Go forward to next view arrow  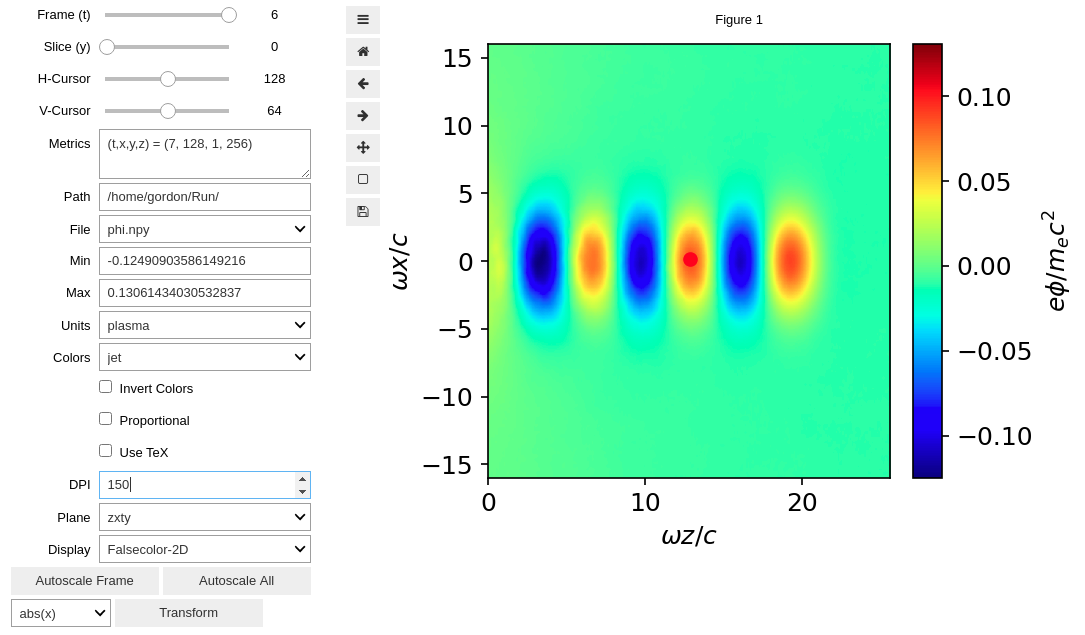point(363,116)
